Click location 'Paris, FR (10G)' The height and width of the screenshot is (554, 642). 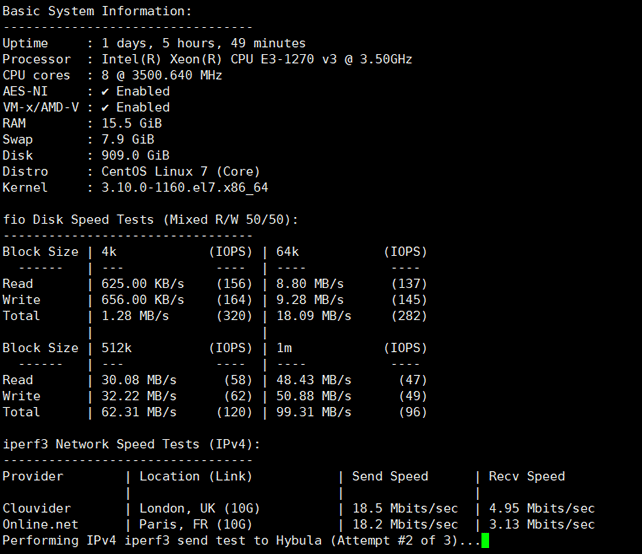tap(196, 525)
